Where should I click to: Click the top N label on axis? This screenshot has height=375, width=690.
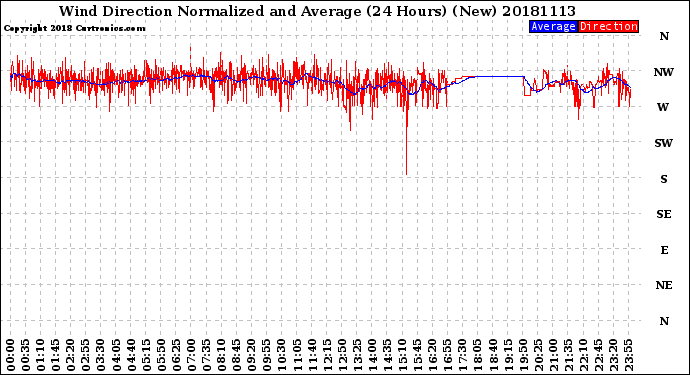tap(664, 37)
